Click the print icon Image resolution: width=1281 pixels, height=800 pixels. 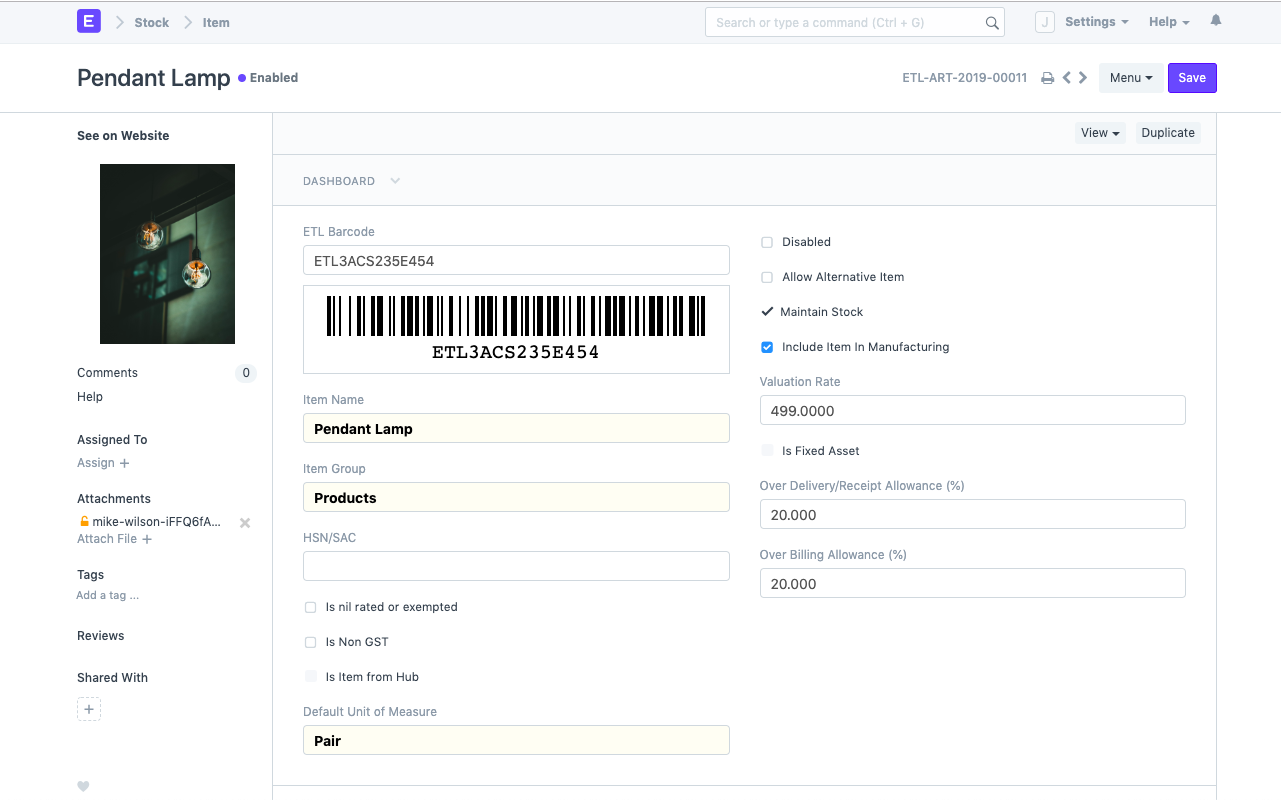click(1047, 78)
